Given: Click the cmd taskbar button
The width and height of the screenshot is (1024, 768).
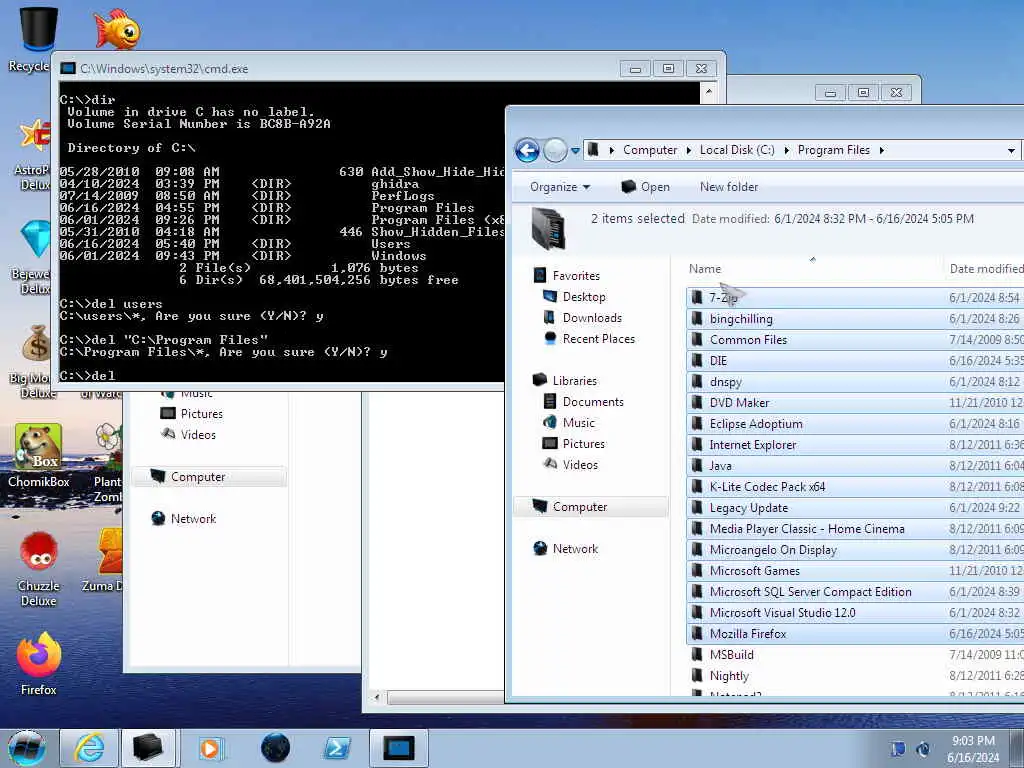Looking at the screenshot, I should (398, 748).
